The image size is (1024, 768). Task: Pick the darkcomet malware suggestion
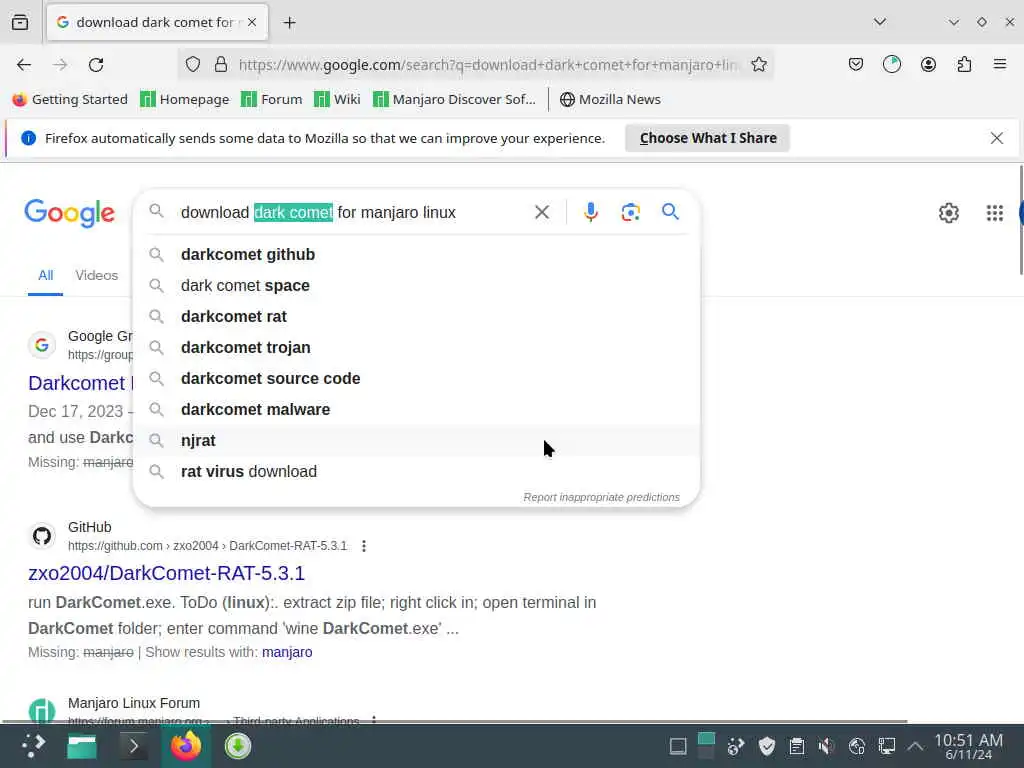coord(417,409)
